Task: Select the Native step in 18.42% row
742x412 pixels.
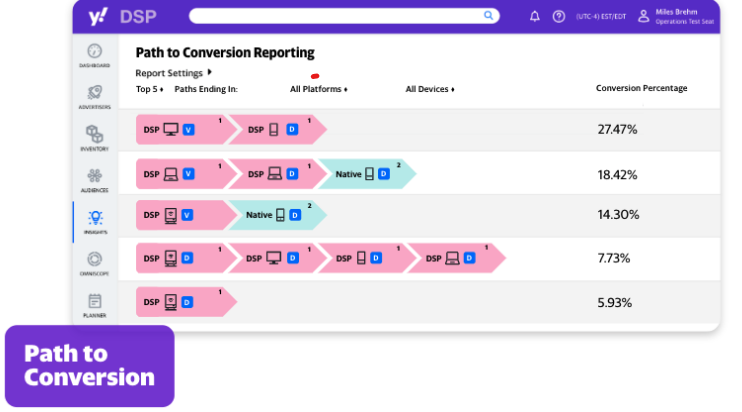Action: tap(367, 174)
